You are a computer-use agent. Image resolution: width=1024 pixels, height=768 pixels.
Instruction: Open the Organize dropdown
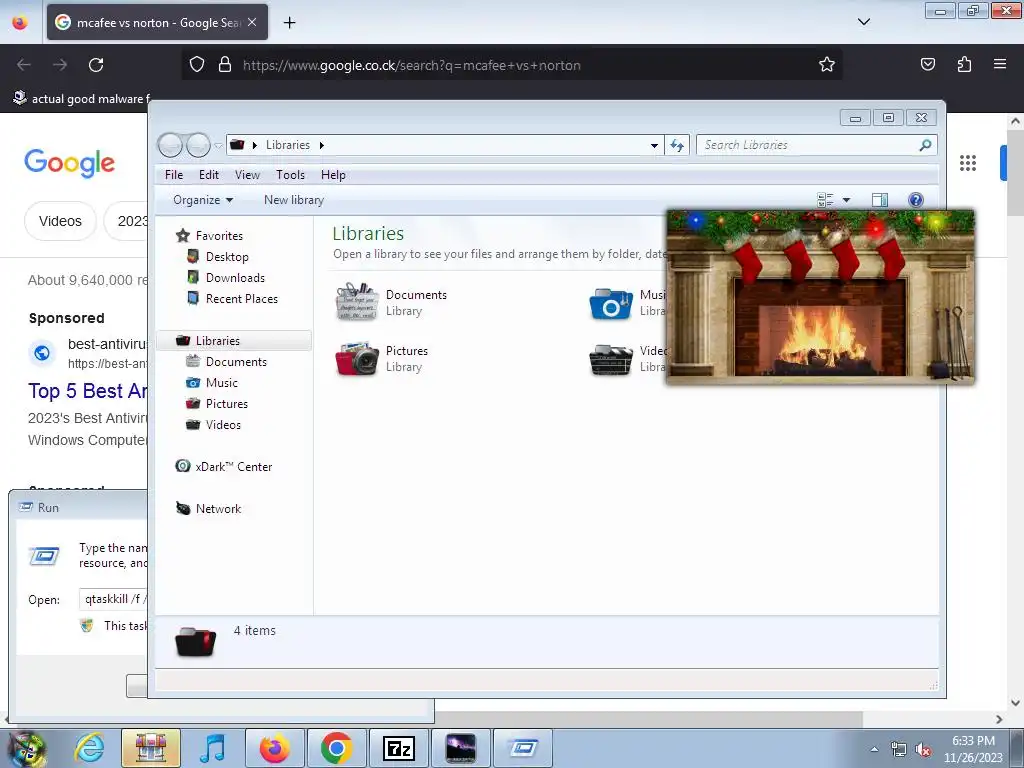(x=202, y=200)
